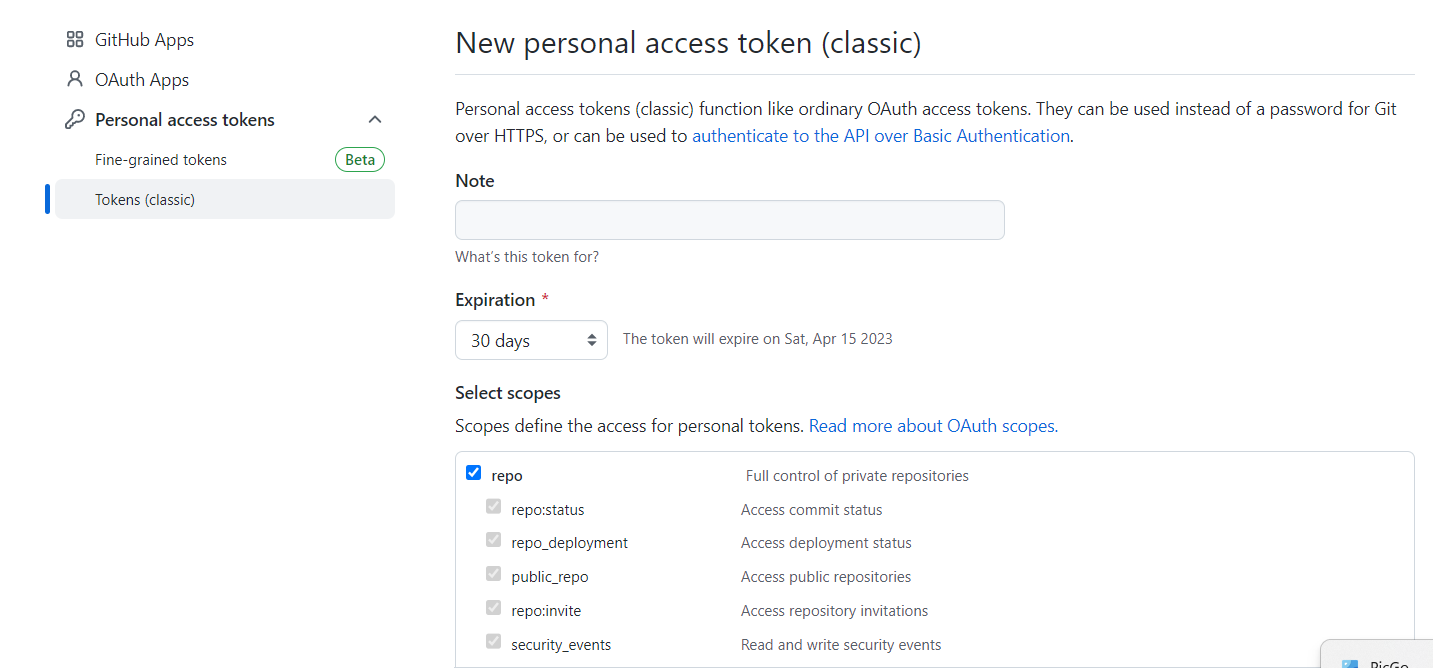The image size is (1433, 668).
Task: Click the PicGo icon at bottom right
Action: click(1350, 664)
